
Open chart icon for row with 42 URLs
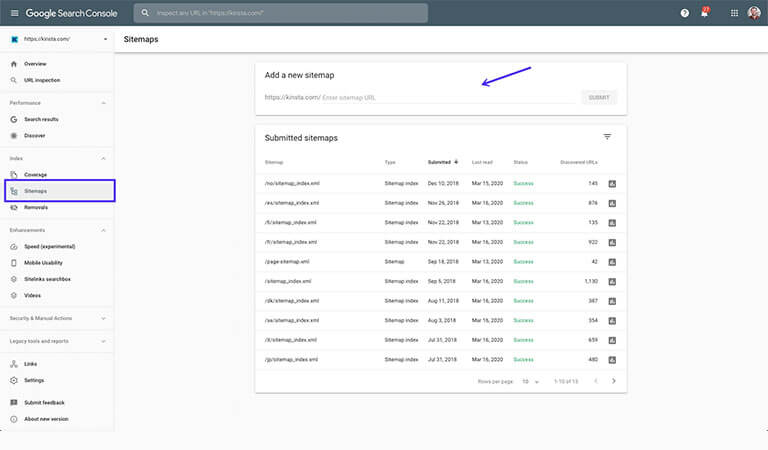612,262
